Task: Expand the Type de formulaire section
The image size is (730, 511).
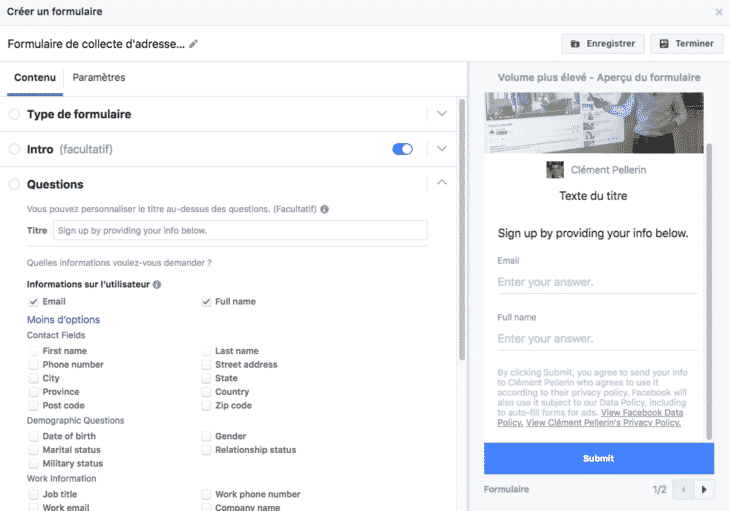Action: pos(442,114)
